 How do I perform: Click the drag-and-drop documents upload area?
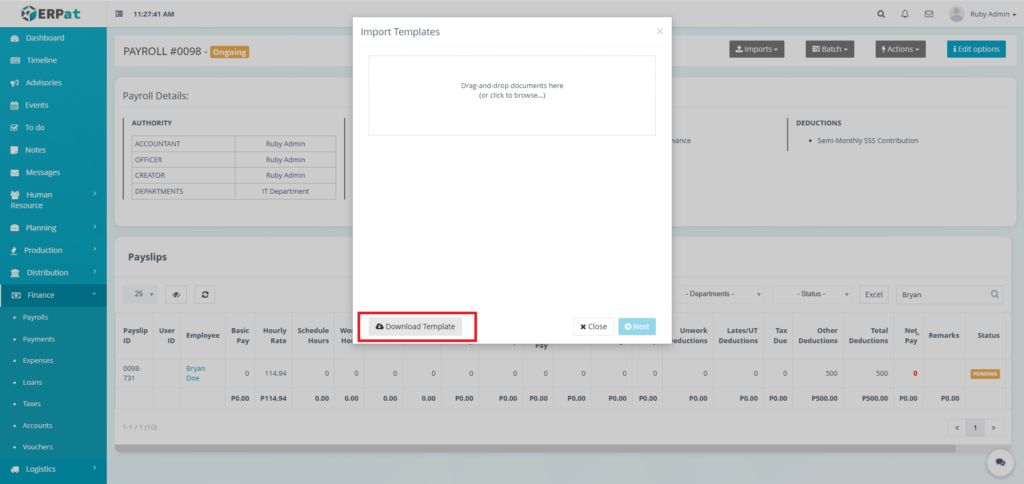512,95
